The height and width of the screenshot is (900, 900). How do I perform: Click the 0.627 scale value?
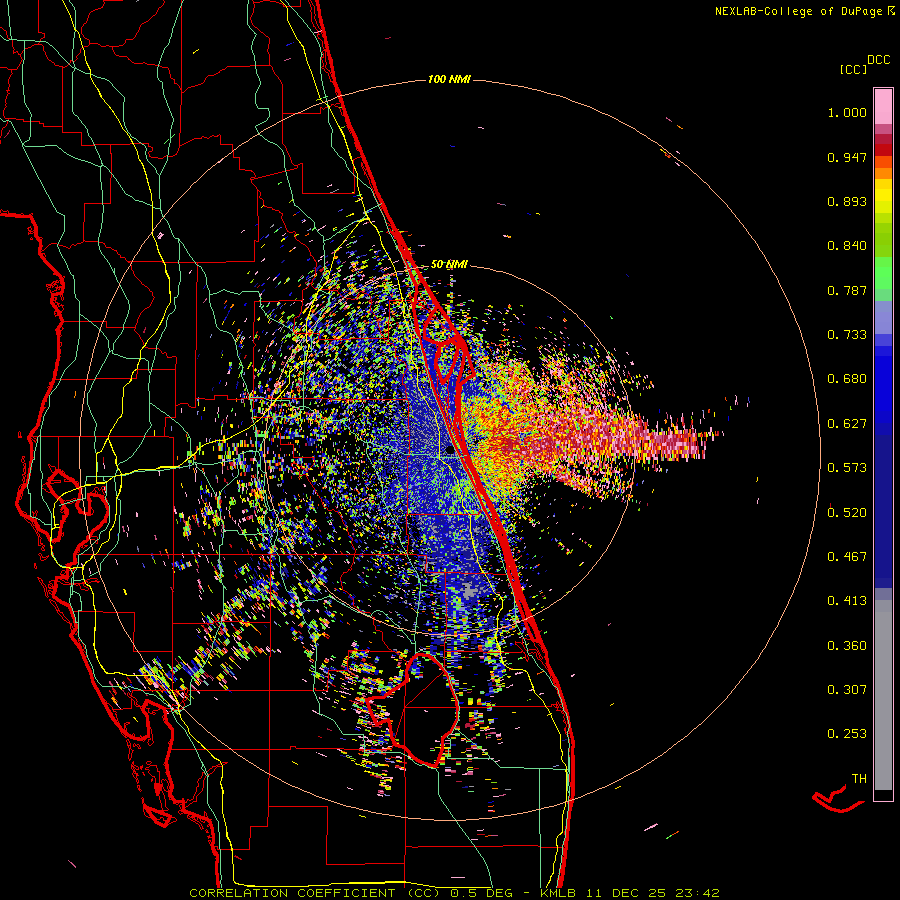click(x=847, y=424)
